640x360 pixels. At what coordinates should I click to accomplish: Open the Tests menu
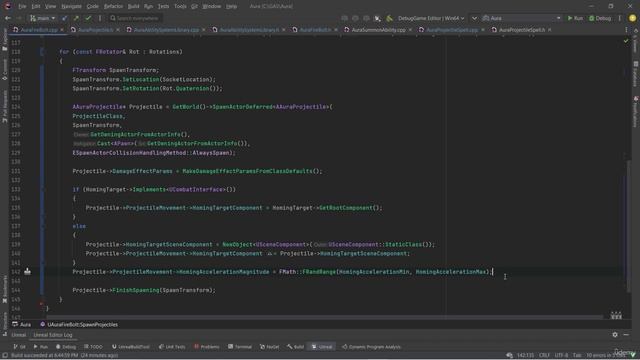[x=163, y=6]
